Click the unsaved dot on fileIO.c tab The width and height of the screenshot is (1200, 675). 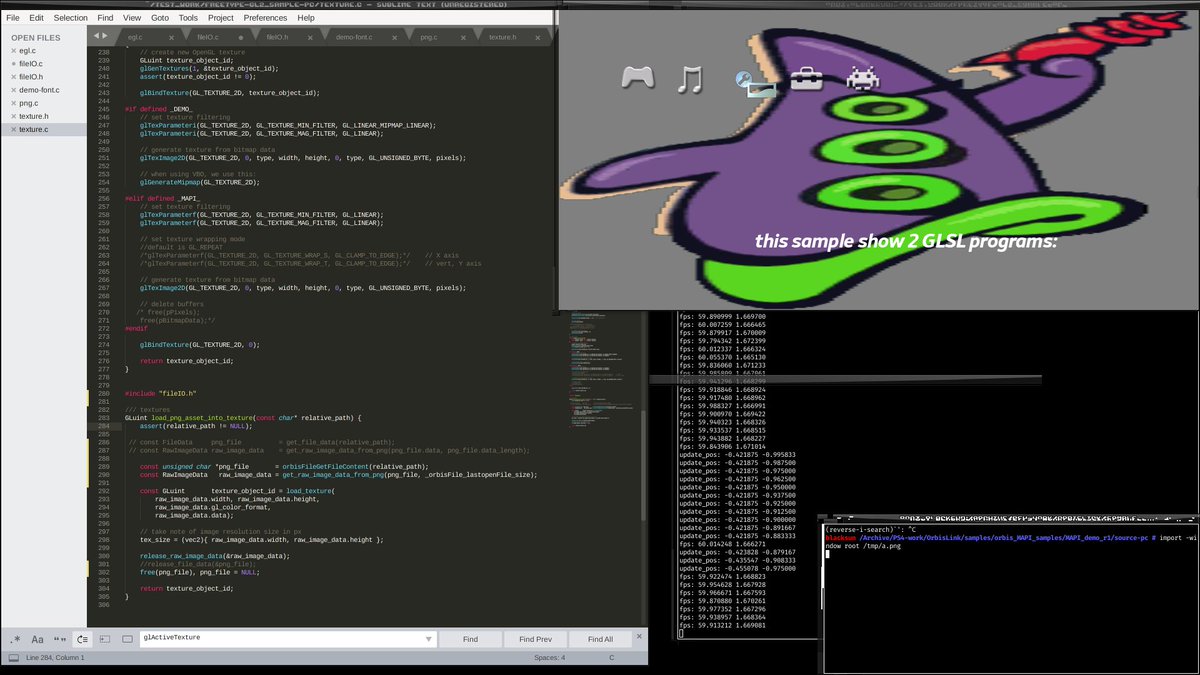point(241,37)
